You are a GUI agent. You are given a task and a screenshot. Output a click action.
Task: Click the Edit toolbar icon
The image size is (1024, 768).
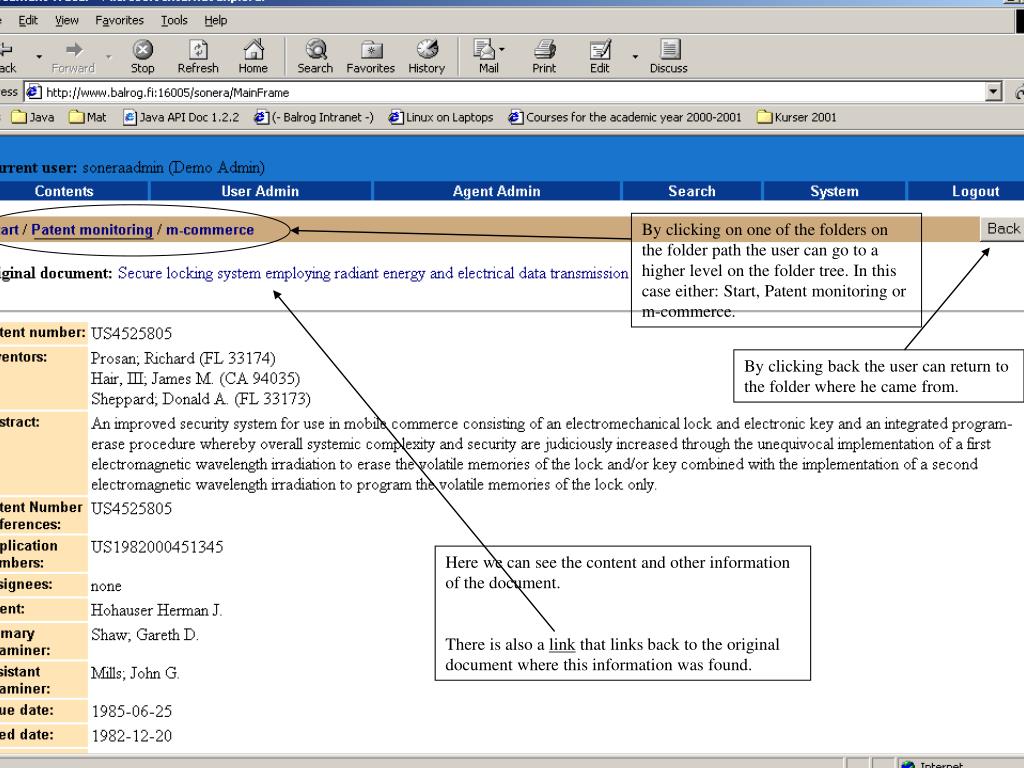[600, 56]
